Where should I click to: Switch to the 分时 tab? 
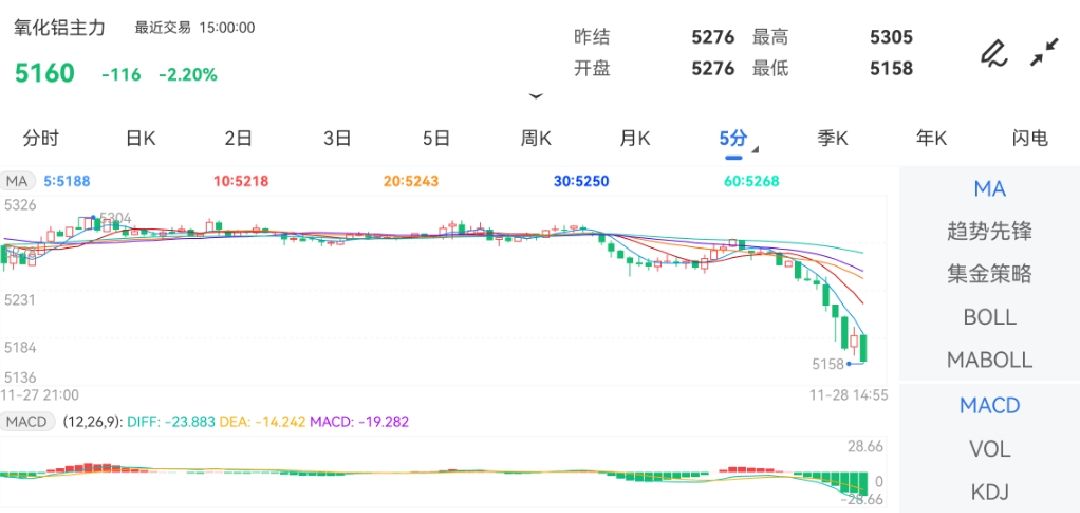[41, 138]
